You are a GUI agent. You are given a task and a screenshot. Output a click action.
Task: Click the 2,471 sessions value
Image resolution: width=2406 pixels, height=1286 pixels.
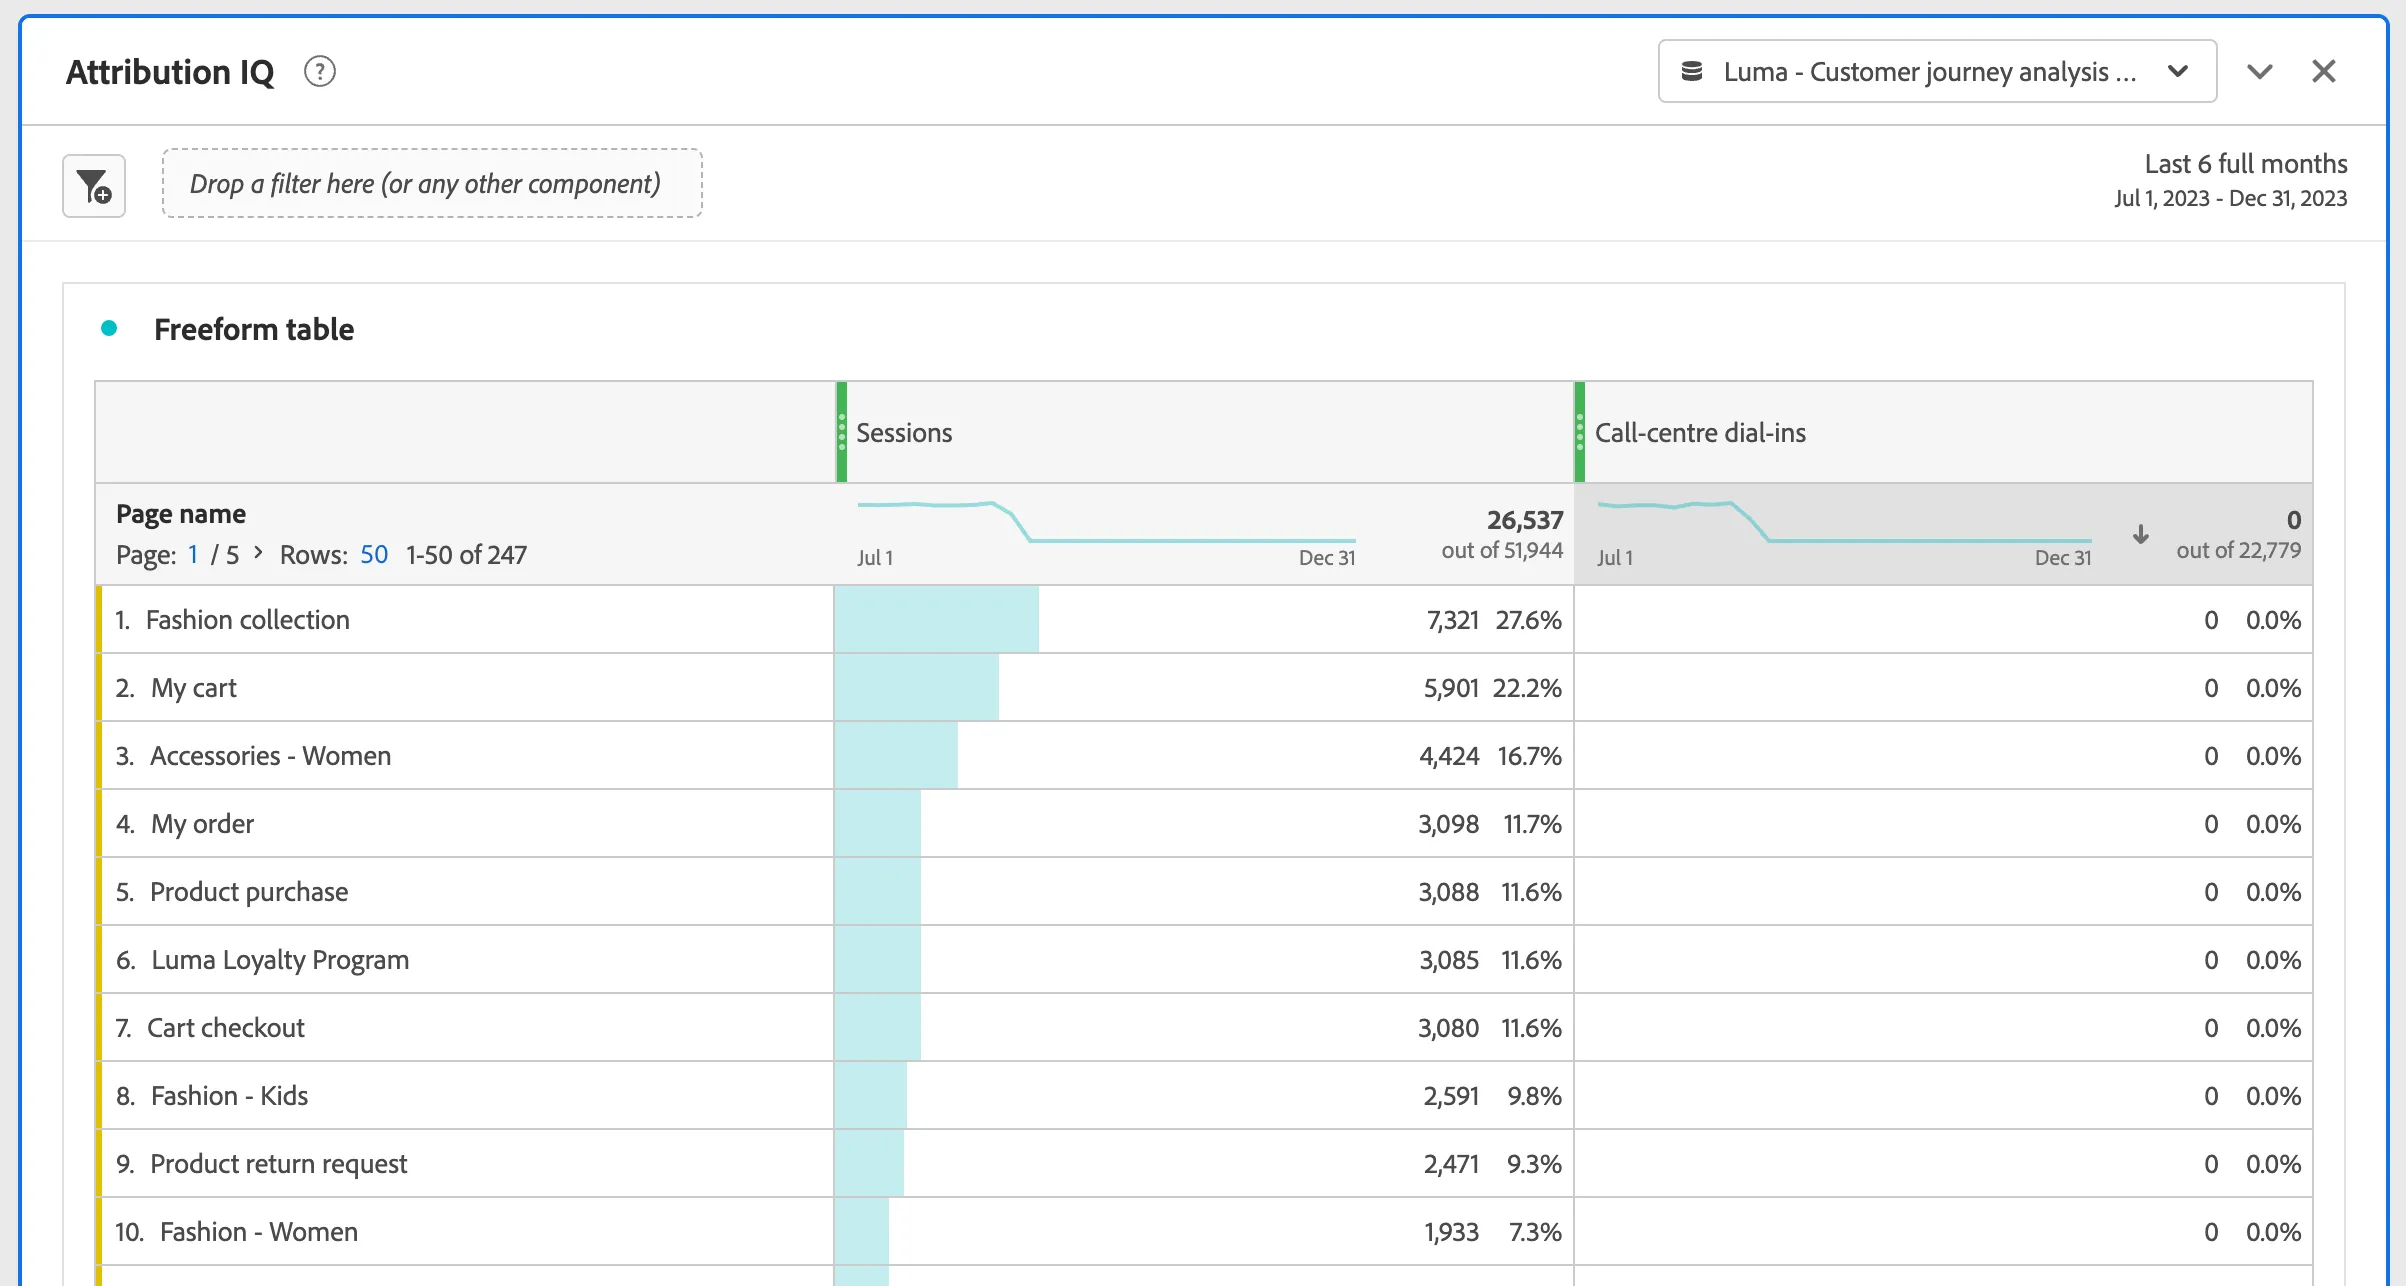[1451, 1164]
